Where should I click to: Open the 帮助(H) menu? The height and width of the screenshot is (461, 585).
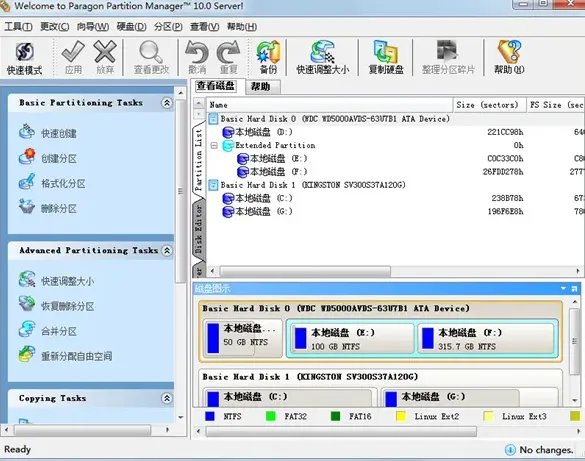(x=242, y=26)
